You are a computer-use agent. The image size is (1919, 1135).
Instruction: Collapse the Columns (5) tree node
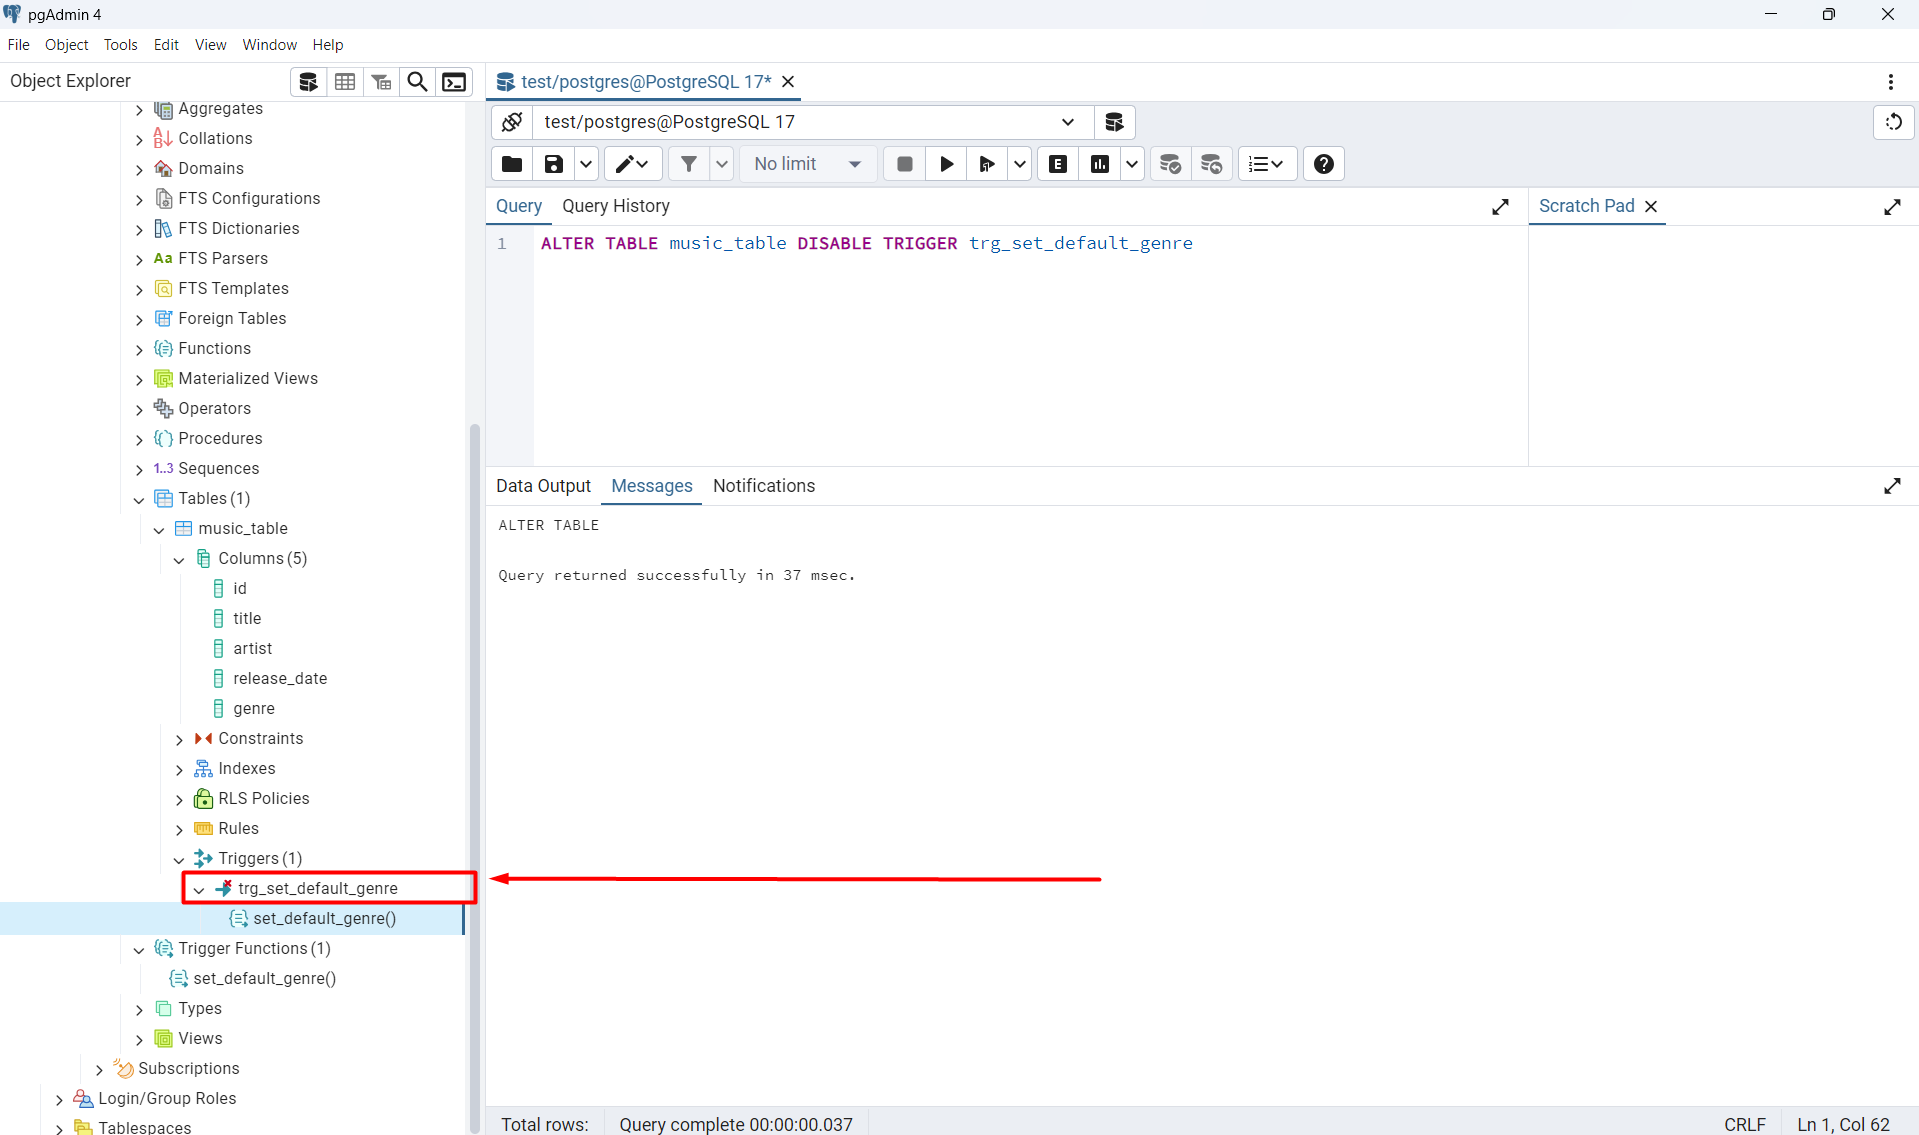coord(179,559)
